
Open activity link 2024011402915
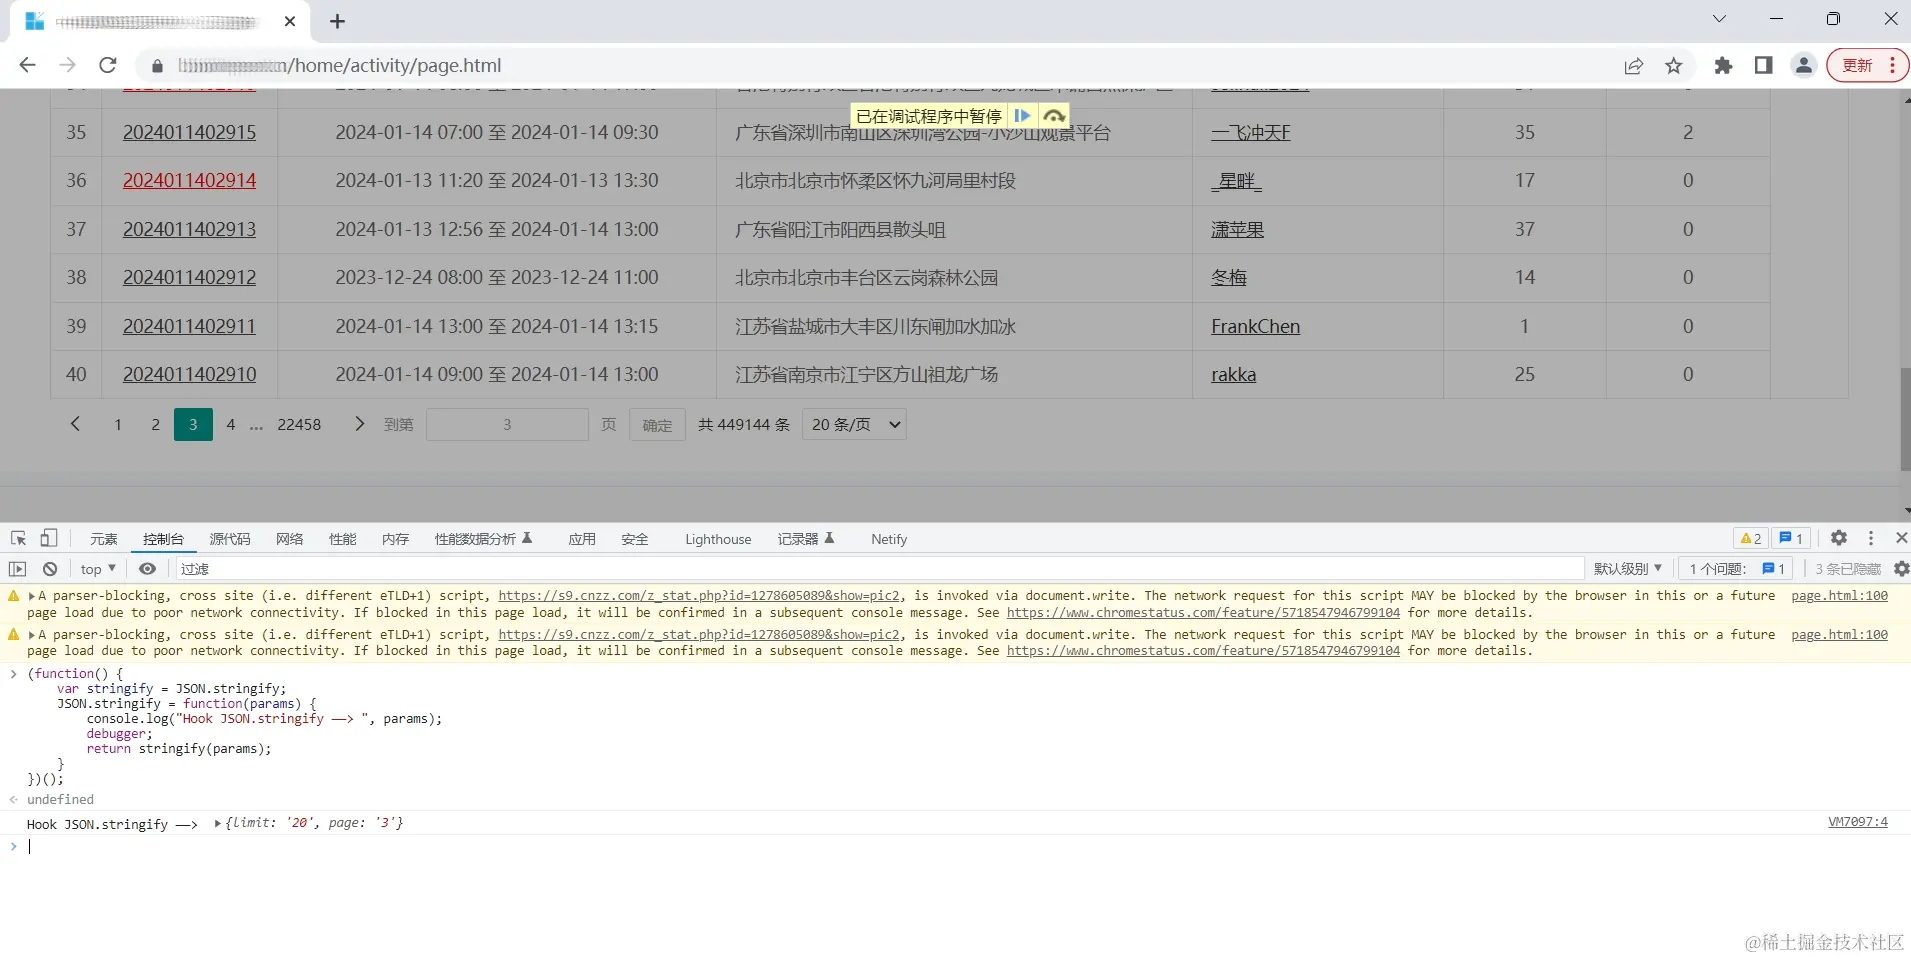tap(189, 132)
